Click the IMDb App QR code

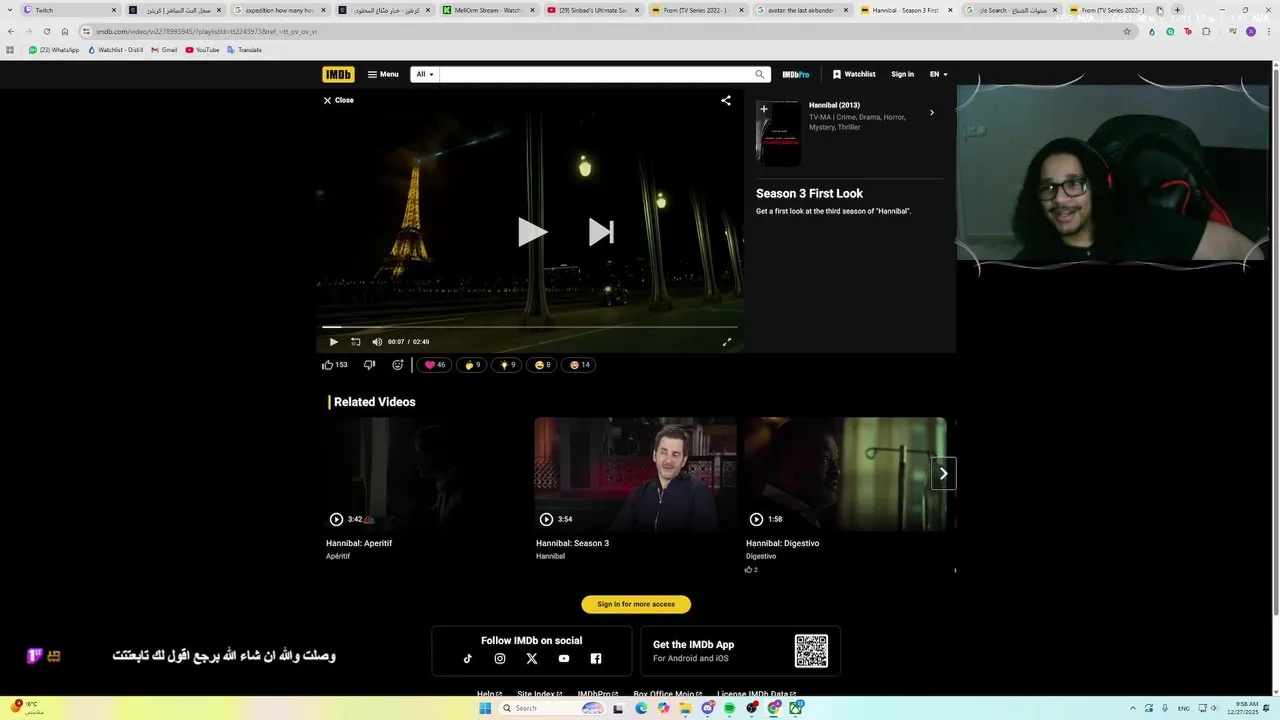811,651
